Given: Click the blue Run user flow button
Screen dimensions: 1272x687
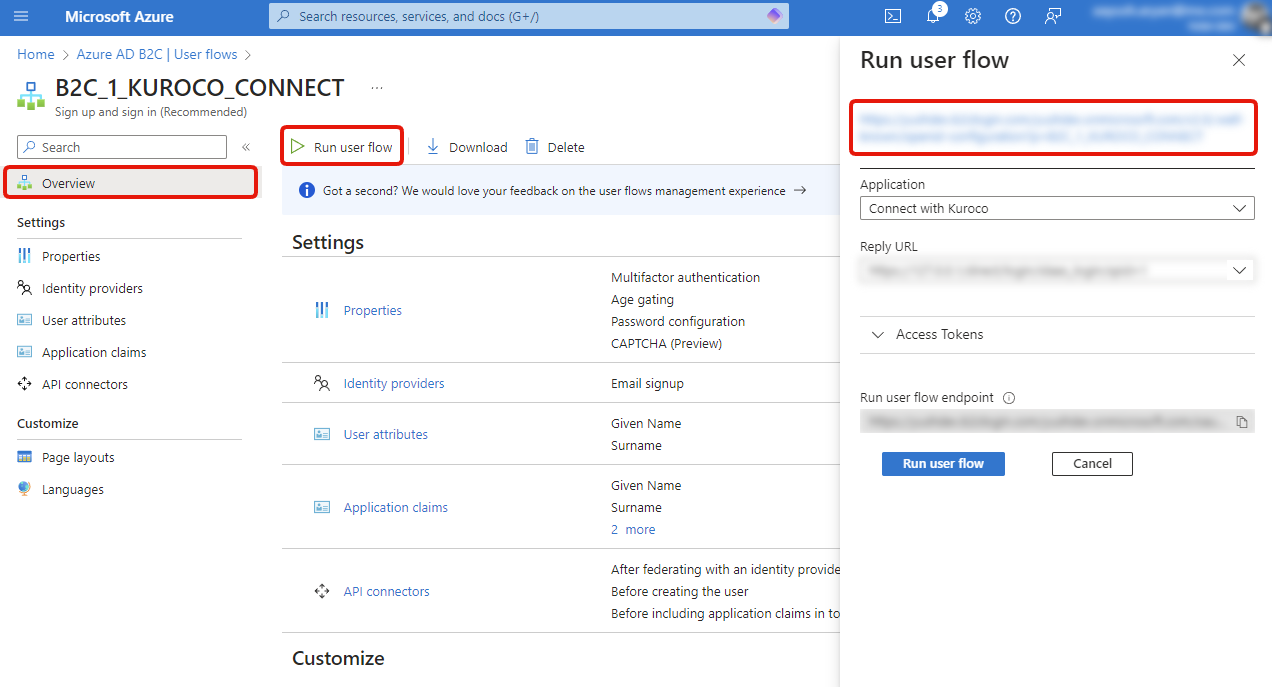Looking at the screenshot, I should 943,463.
